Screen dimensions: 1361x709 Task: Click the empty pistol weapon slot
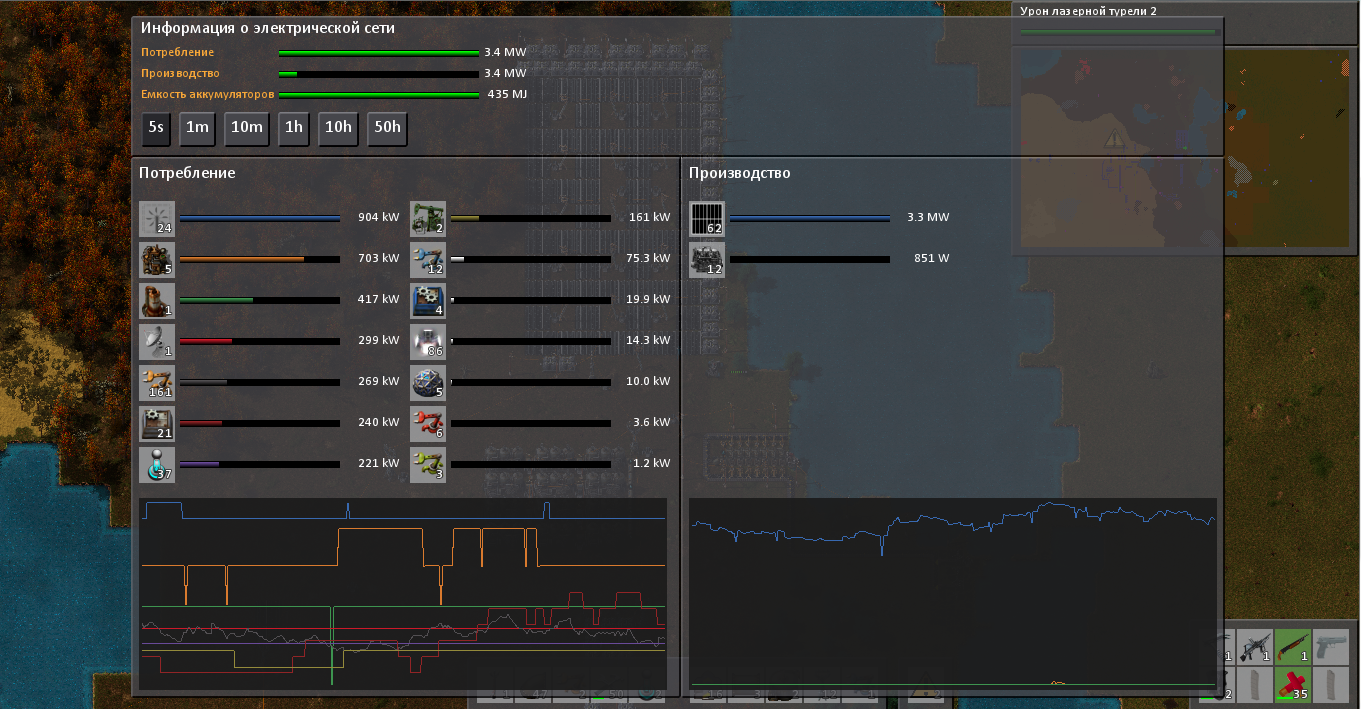(1331, 647)
